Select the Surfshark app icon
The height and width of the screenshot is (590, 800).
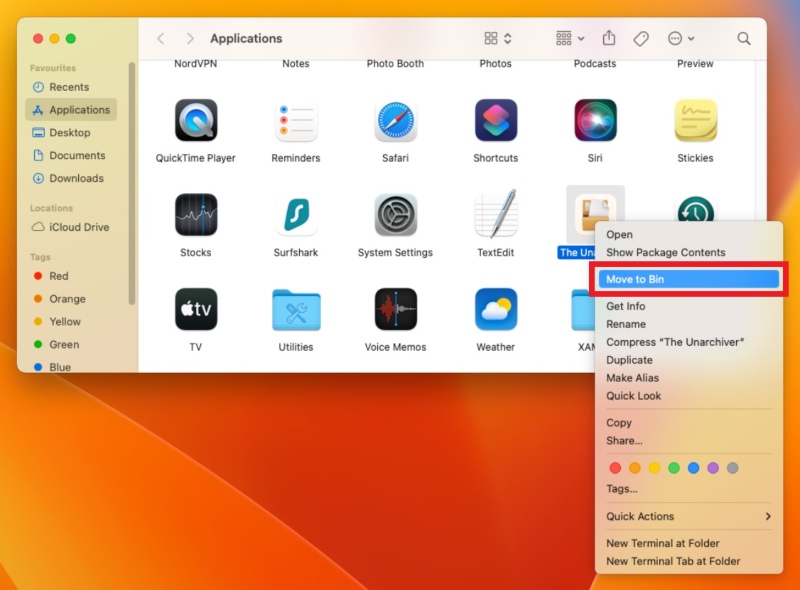tap(296, 215)
